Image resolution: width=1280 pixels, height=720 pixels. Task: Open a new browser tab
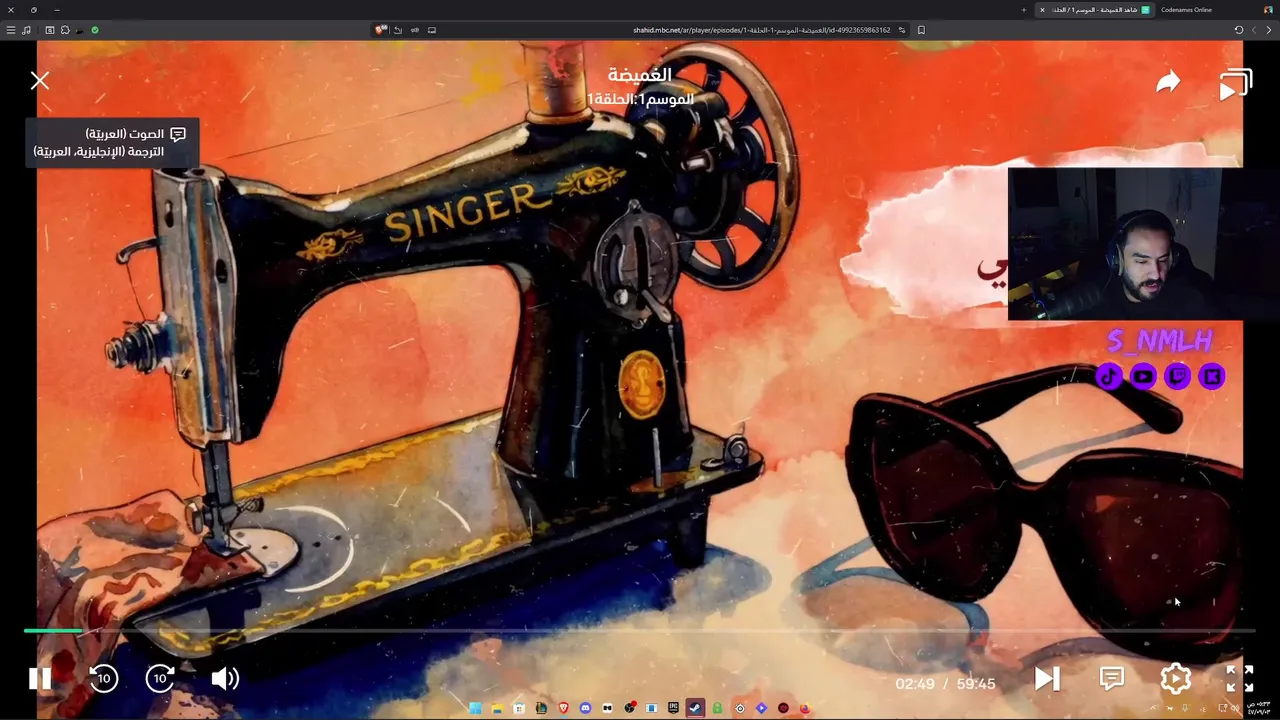(x=1024, y=10)
